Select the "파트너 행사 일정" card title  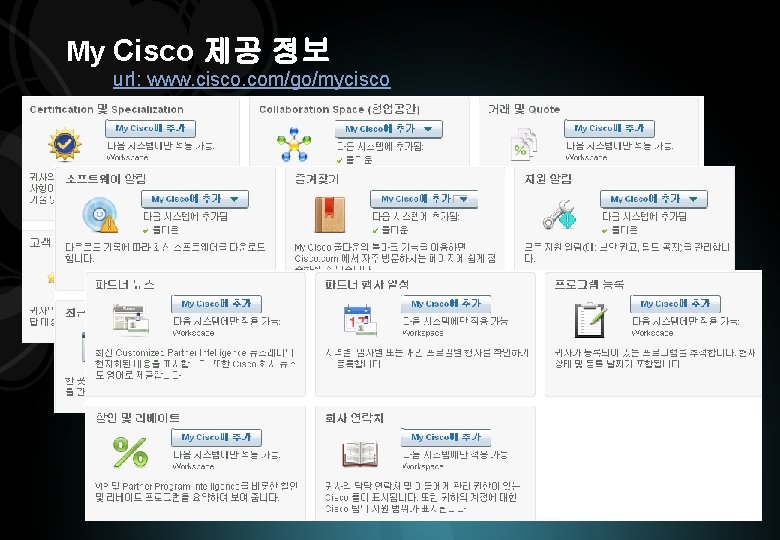[367, 284]
